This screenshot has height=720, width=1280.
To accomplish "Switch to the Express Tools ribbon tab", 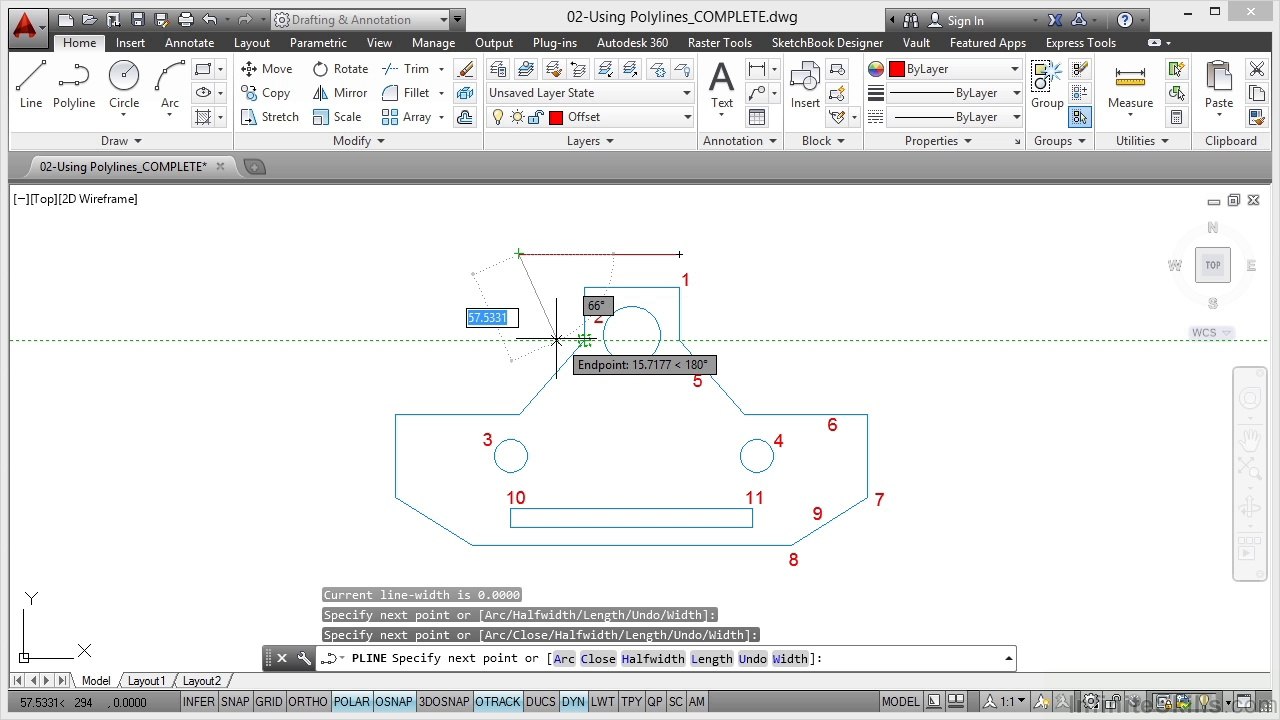I will tap(1081, 43).
